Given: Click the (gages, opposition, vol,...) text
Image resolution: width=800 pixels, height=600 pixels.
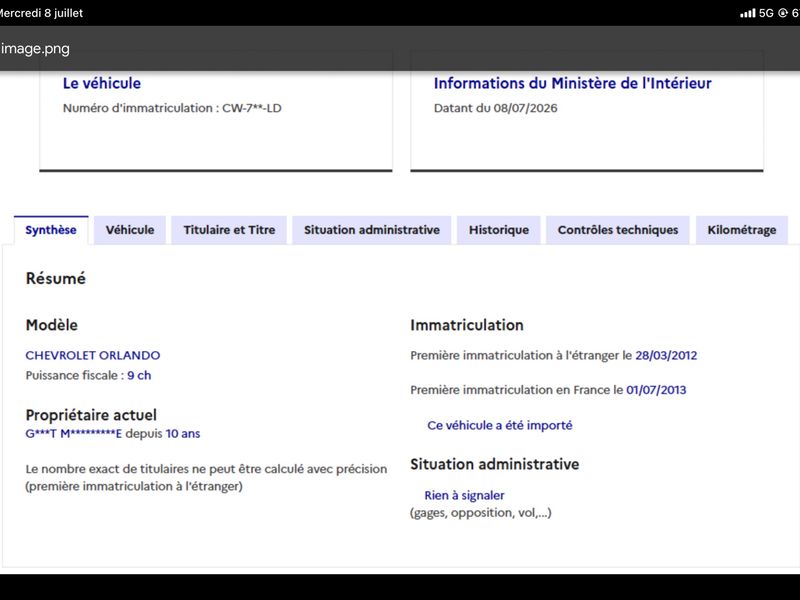Looking at the screenshot, I should (481, 513).
